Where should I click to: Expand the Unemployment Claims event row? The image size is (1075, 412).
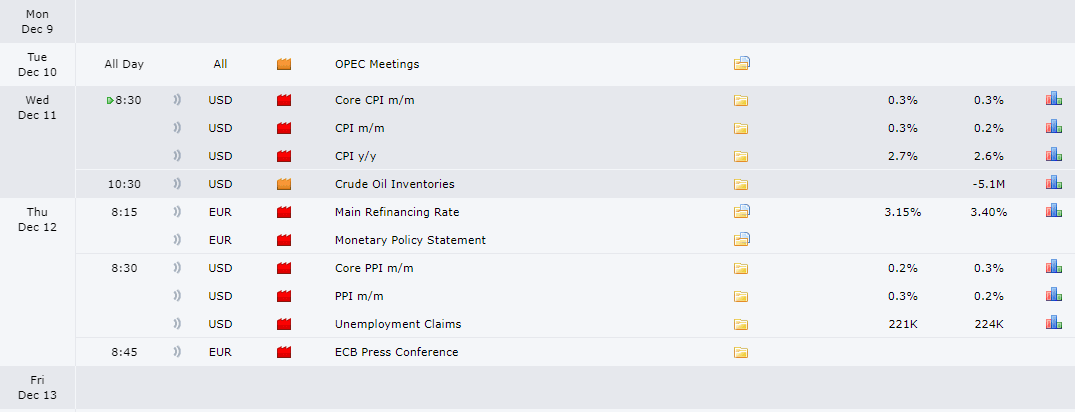(575, 324)
